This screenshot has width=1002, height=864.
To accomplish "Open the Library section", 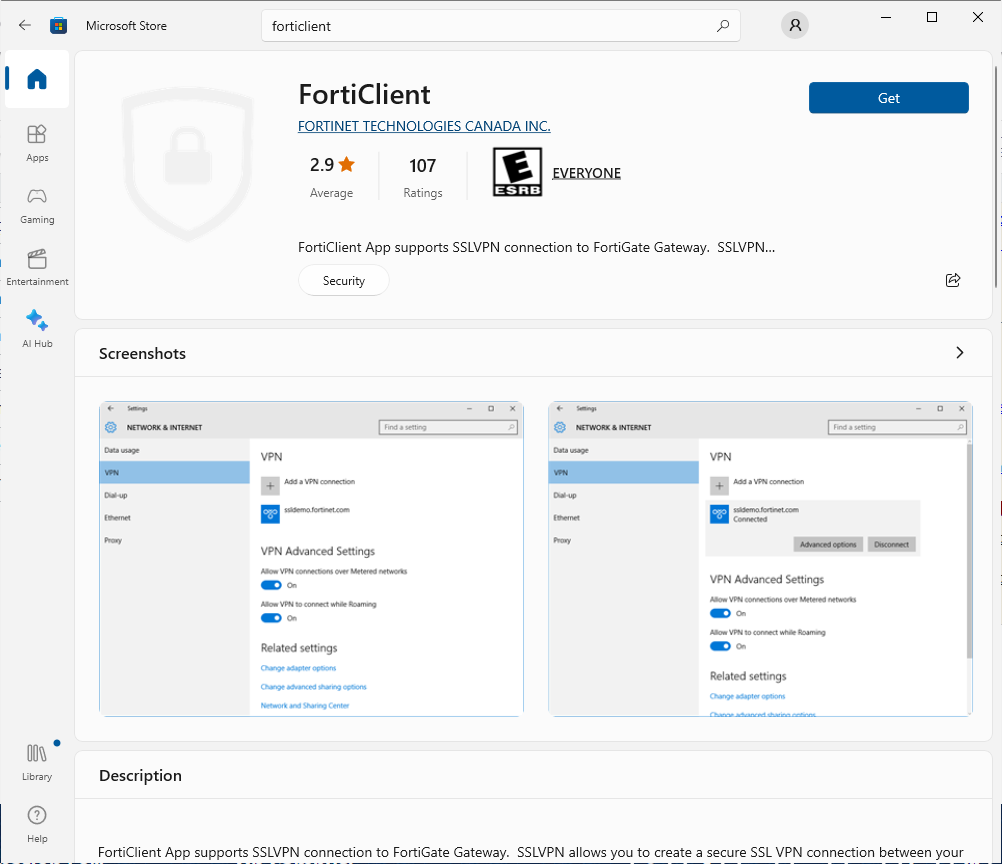I will 37,762.
